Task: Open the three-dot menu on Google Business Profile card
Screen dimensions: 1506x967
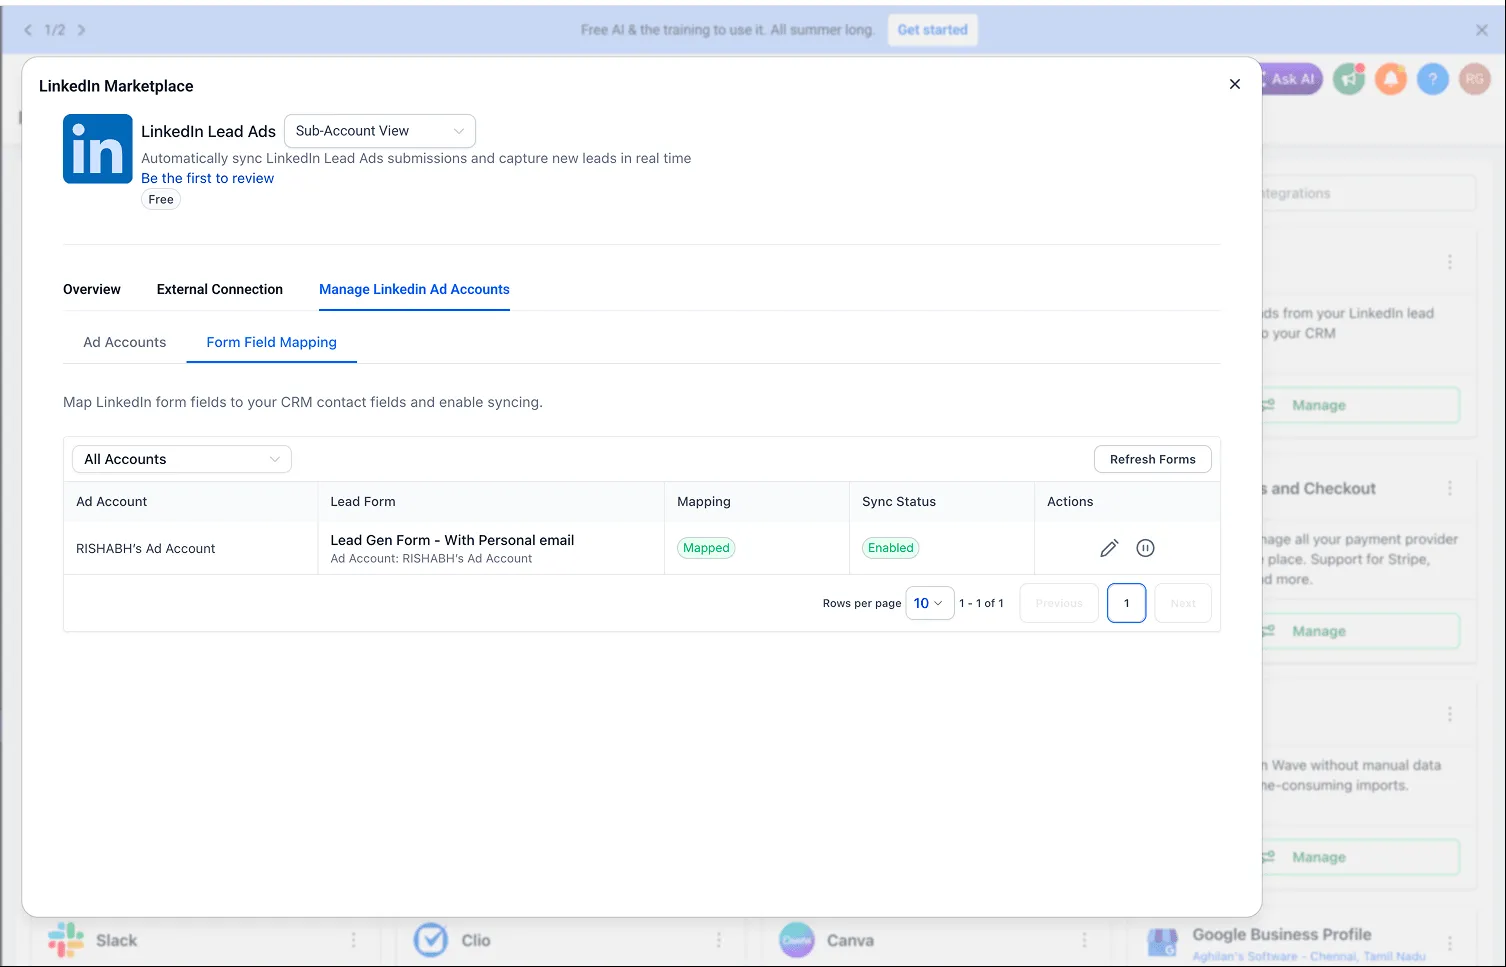Action: point(1450,943)
